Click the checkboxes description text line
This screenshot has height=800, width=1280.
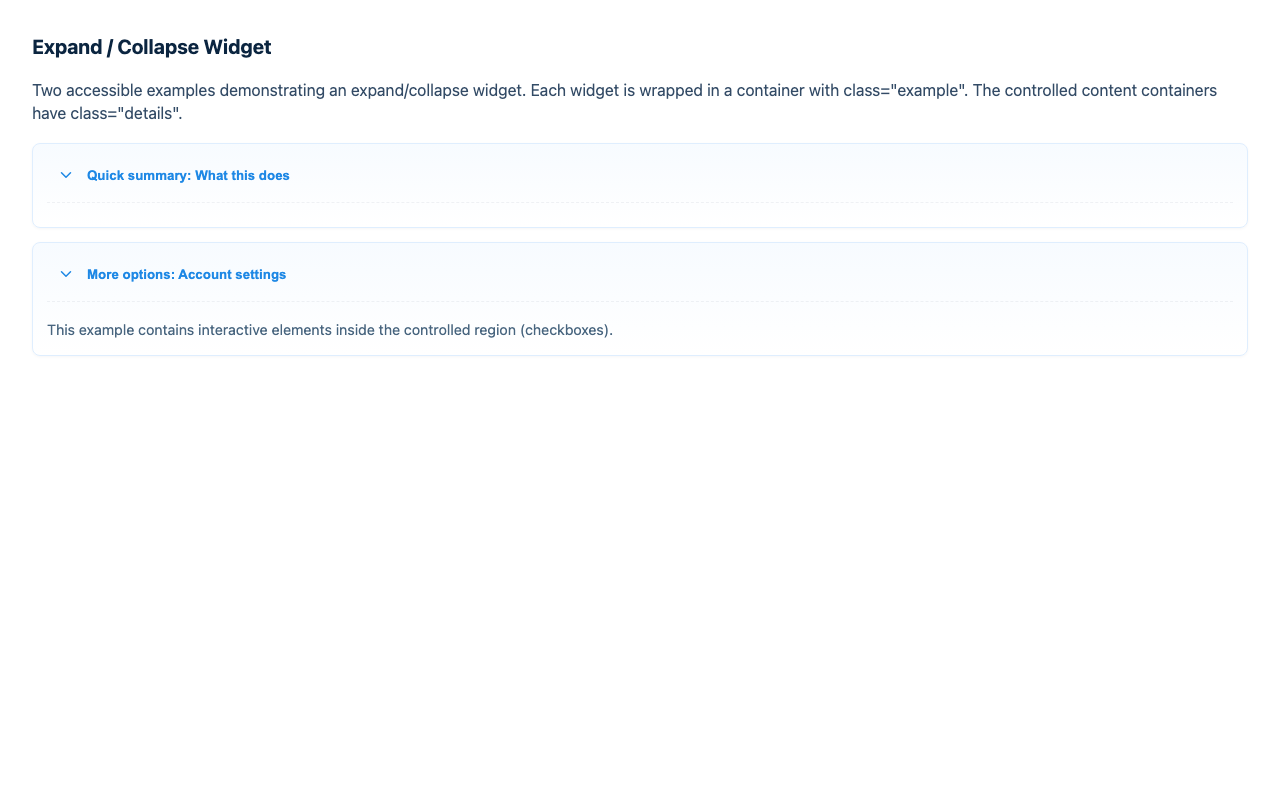coord(330,329)
